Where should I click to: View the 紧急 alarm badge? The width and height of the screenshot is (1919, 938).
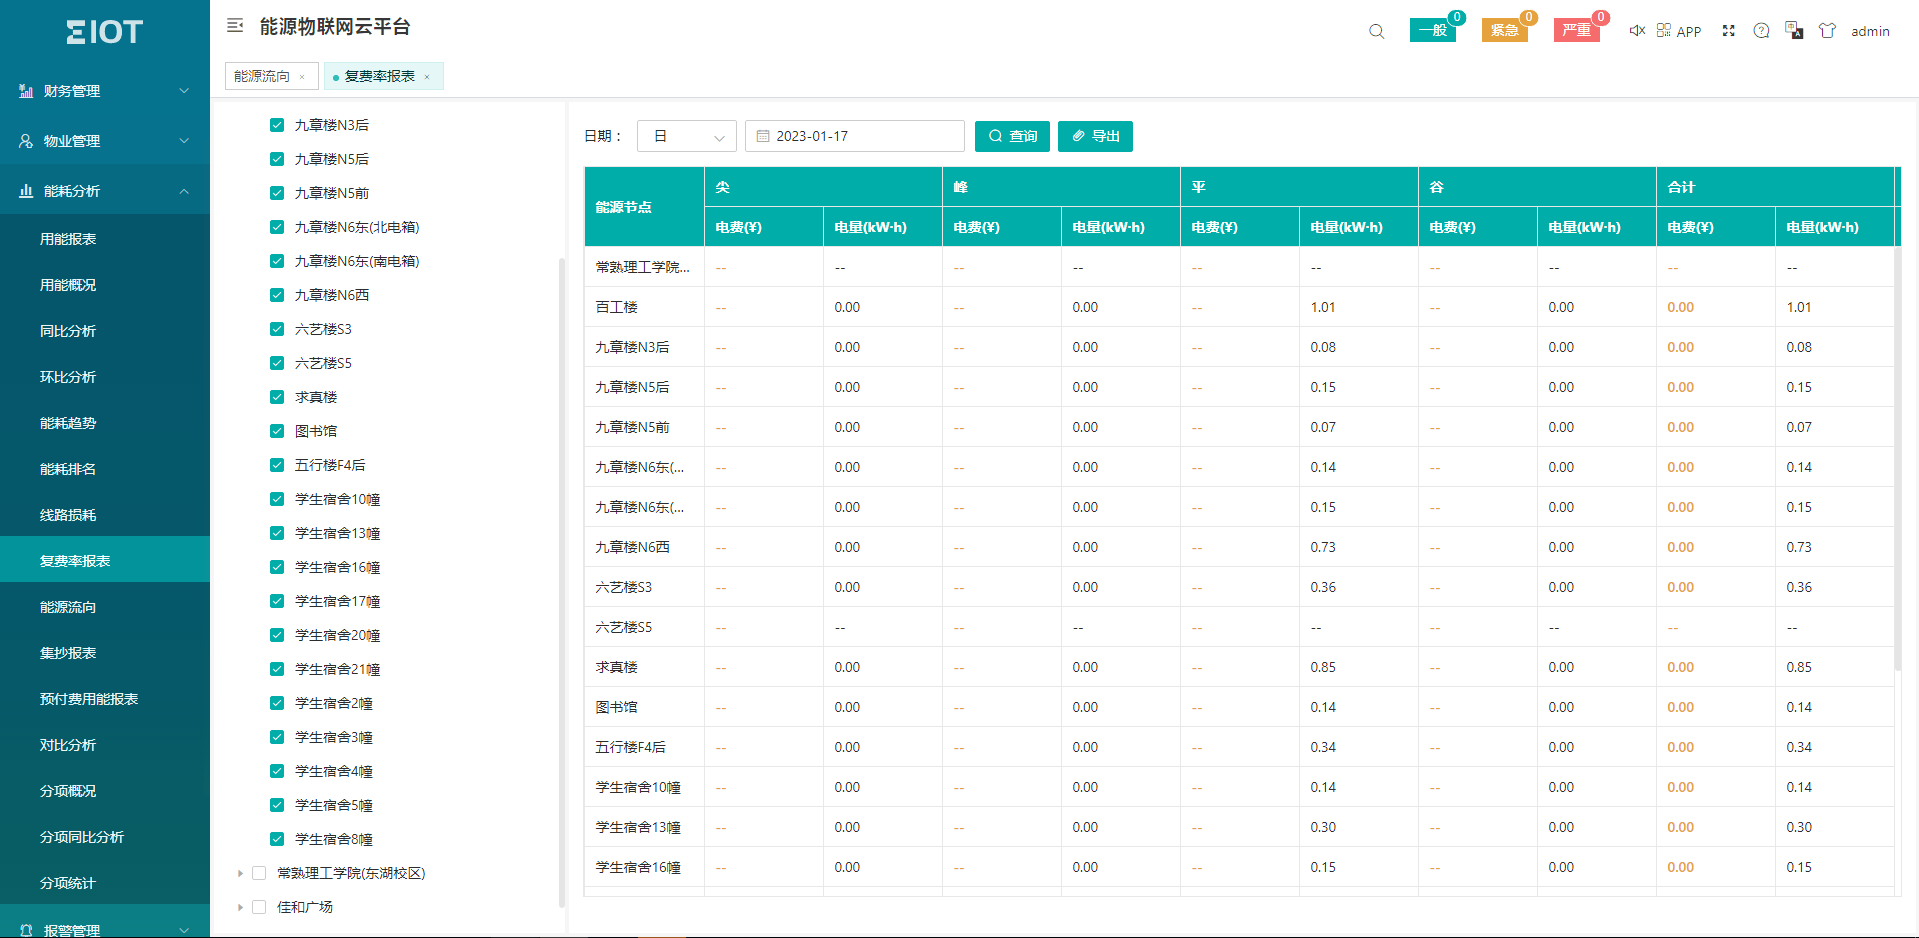(1505, 30)
